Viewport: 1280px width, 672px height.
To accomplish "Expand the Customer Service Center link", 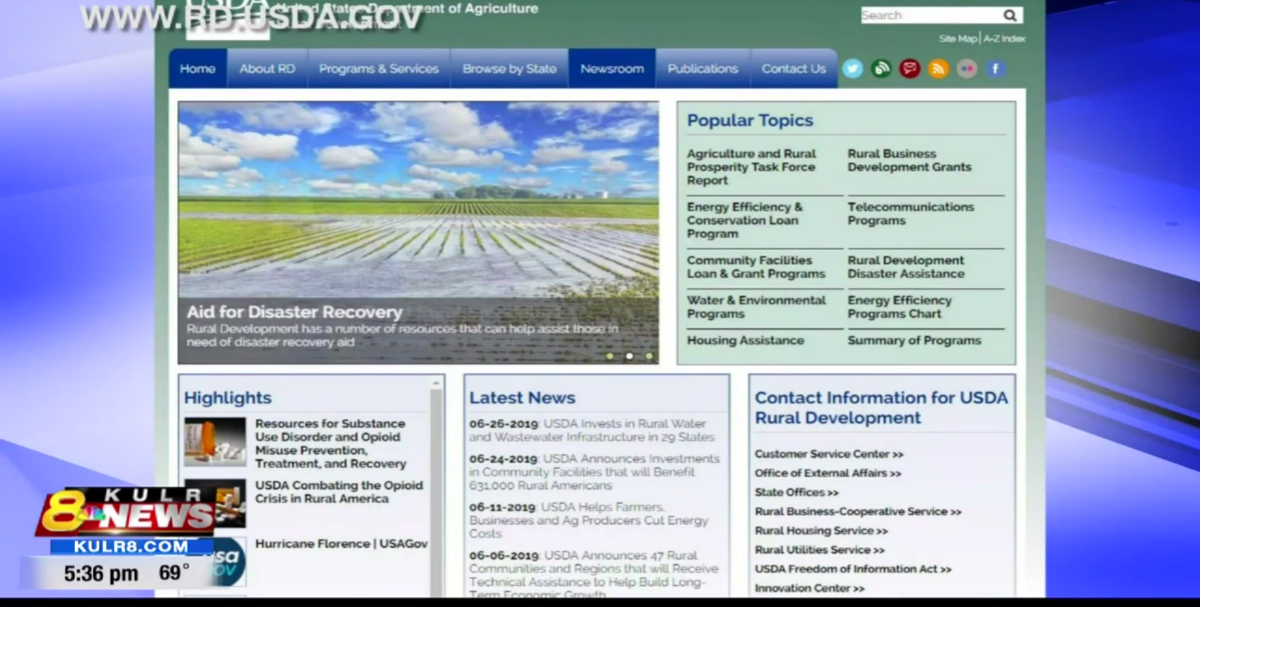I will click(x=828, y=454).
